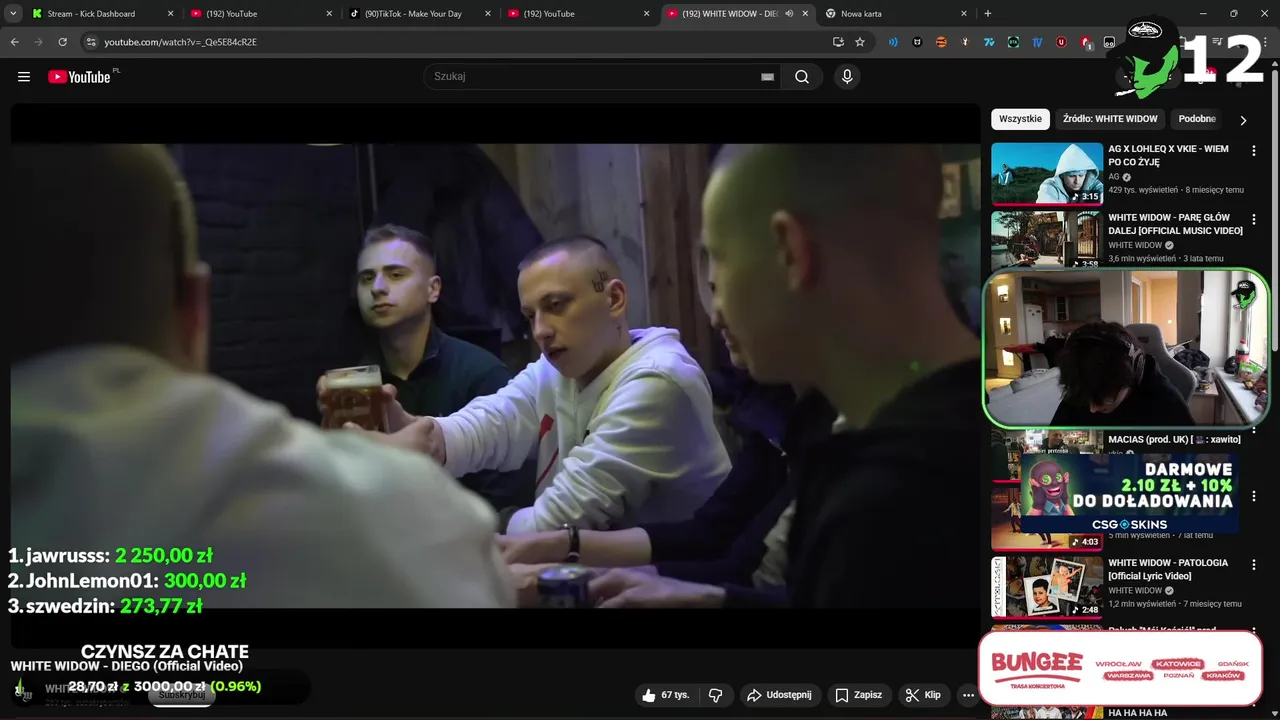The height and width of the screenshot is (720, 1280).
Task: Open AG X LOHLEQ X VKIE video title
Action: [1168, 155]
